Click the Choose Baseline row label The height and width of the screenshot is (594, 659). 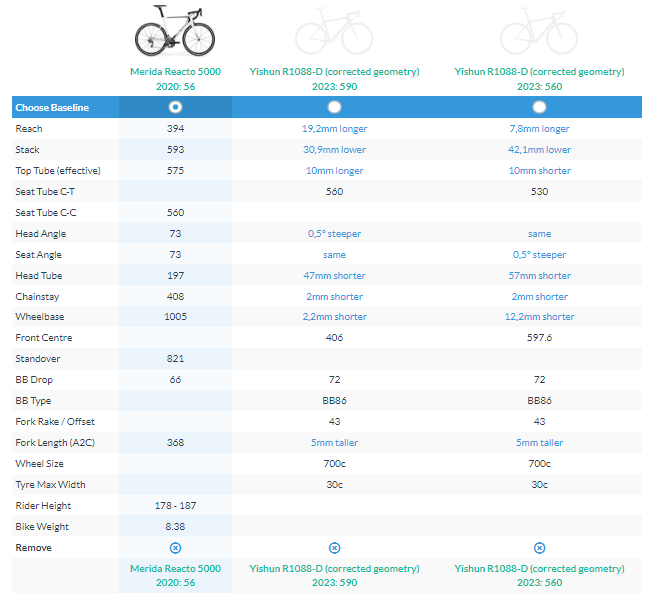pos(51,107)
